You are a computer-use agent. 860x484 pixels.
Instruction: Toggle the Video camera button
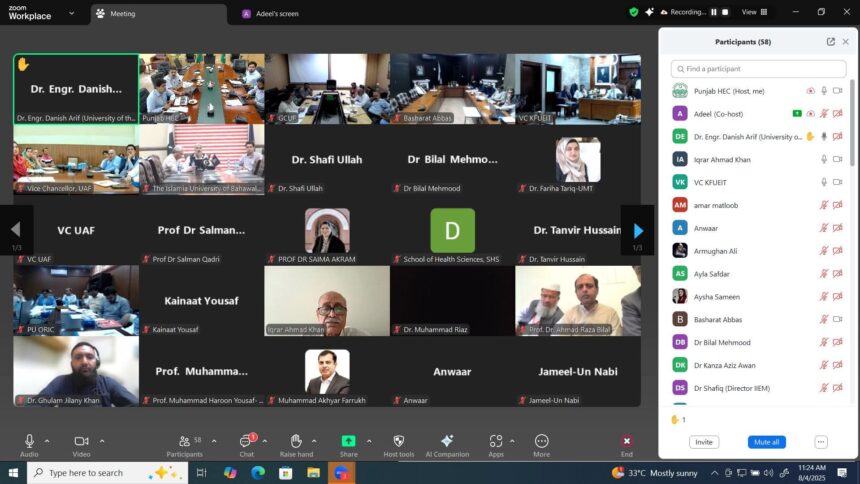pyautogui.click(x=81, y=441)
